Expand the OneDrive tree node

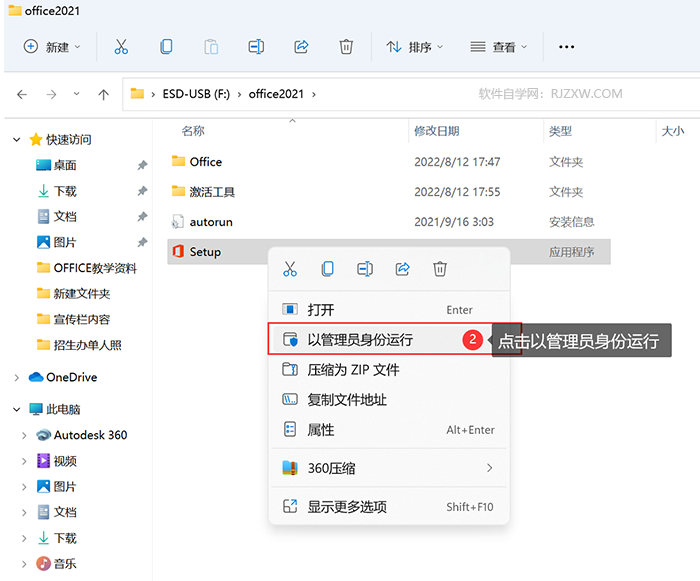(17, 378)
